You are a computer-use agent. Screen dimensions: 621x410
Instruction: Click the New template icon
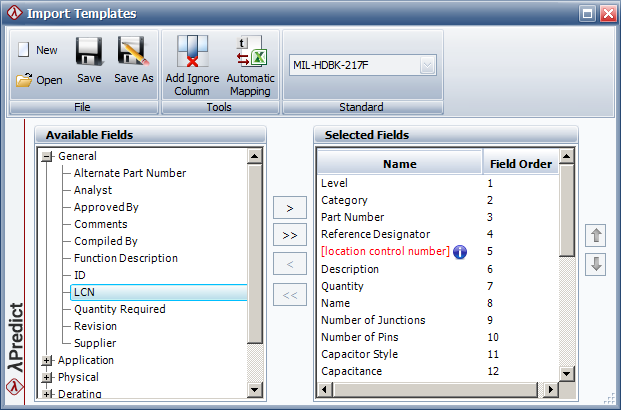pyautogui.click(x=24, y=50)
